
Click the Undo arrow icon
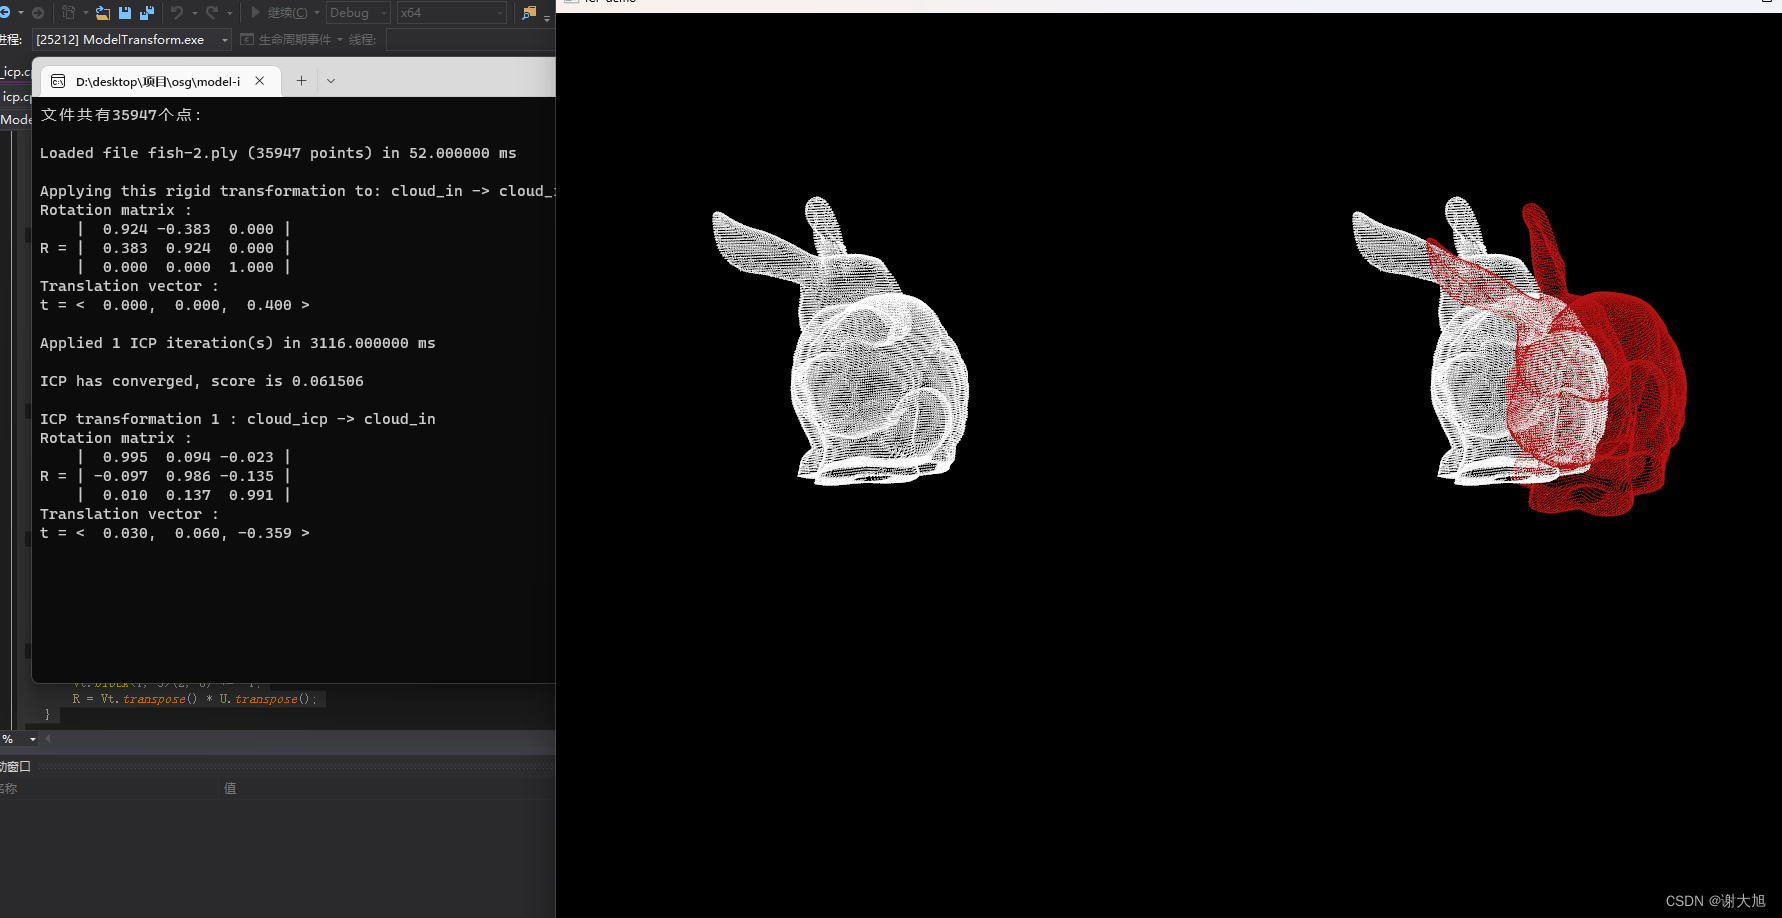(x=177, y=13)
